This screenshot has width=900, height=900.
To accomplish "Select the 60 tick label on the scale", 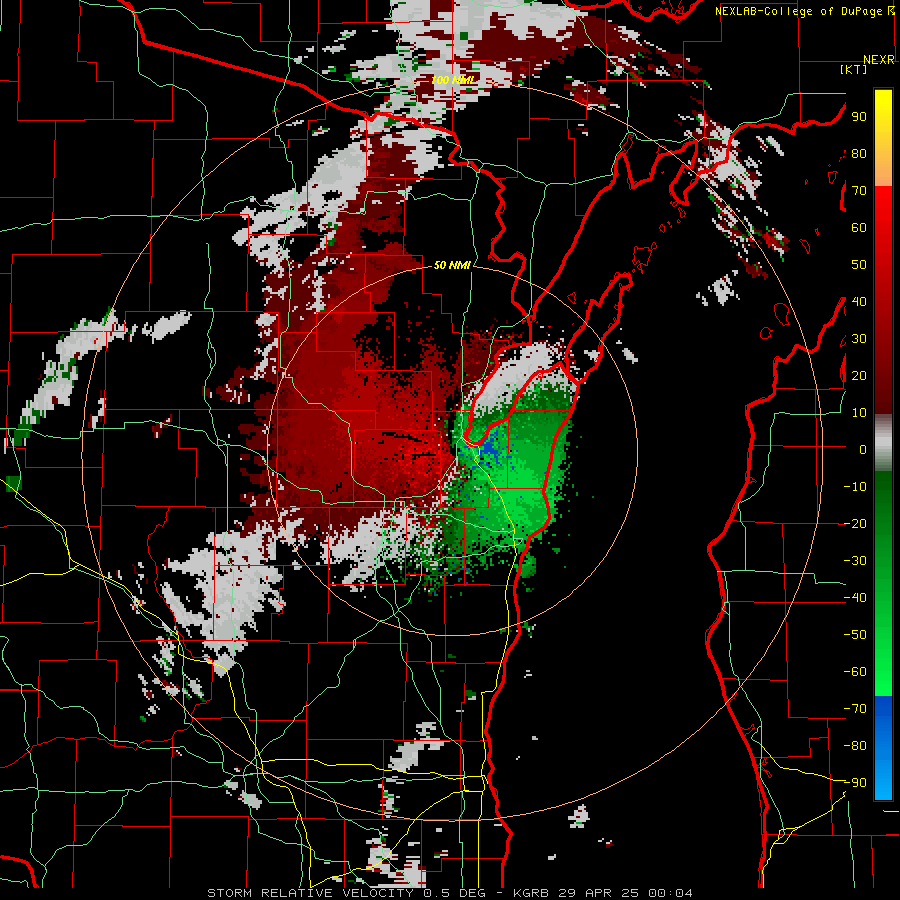I will coord(859,227).
